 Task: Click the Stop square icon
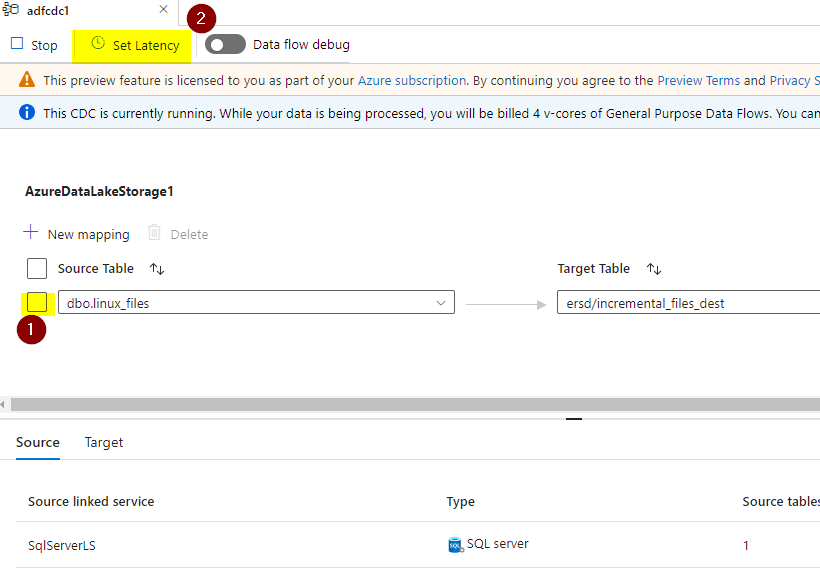tap(17, 43)
